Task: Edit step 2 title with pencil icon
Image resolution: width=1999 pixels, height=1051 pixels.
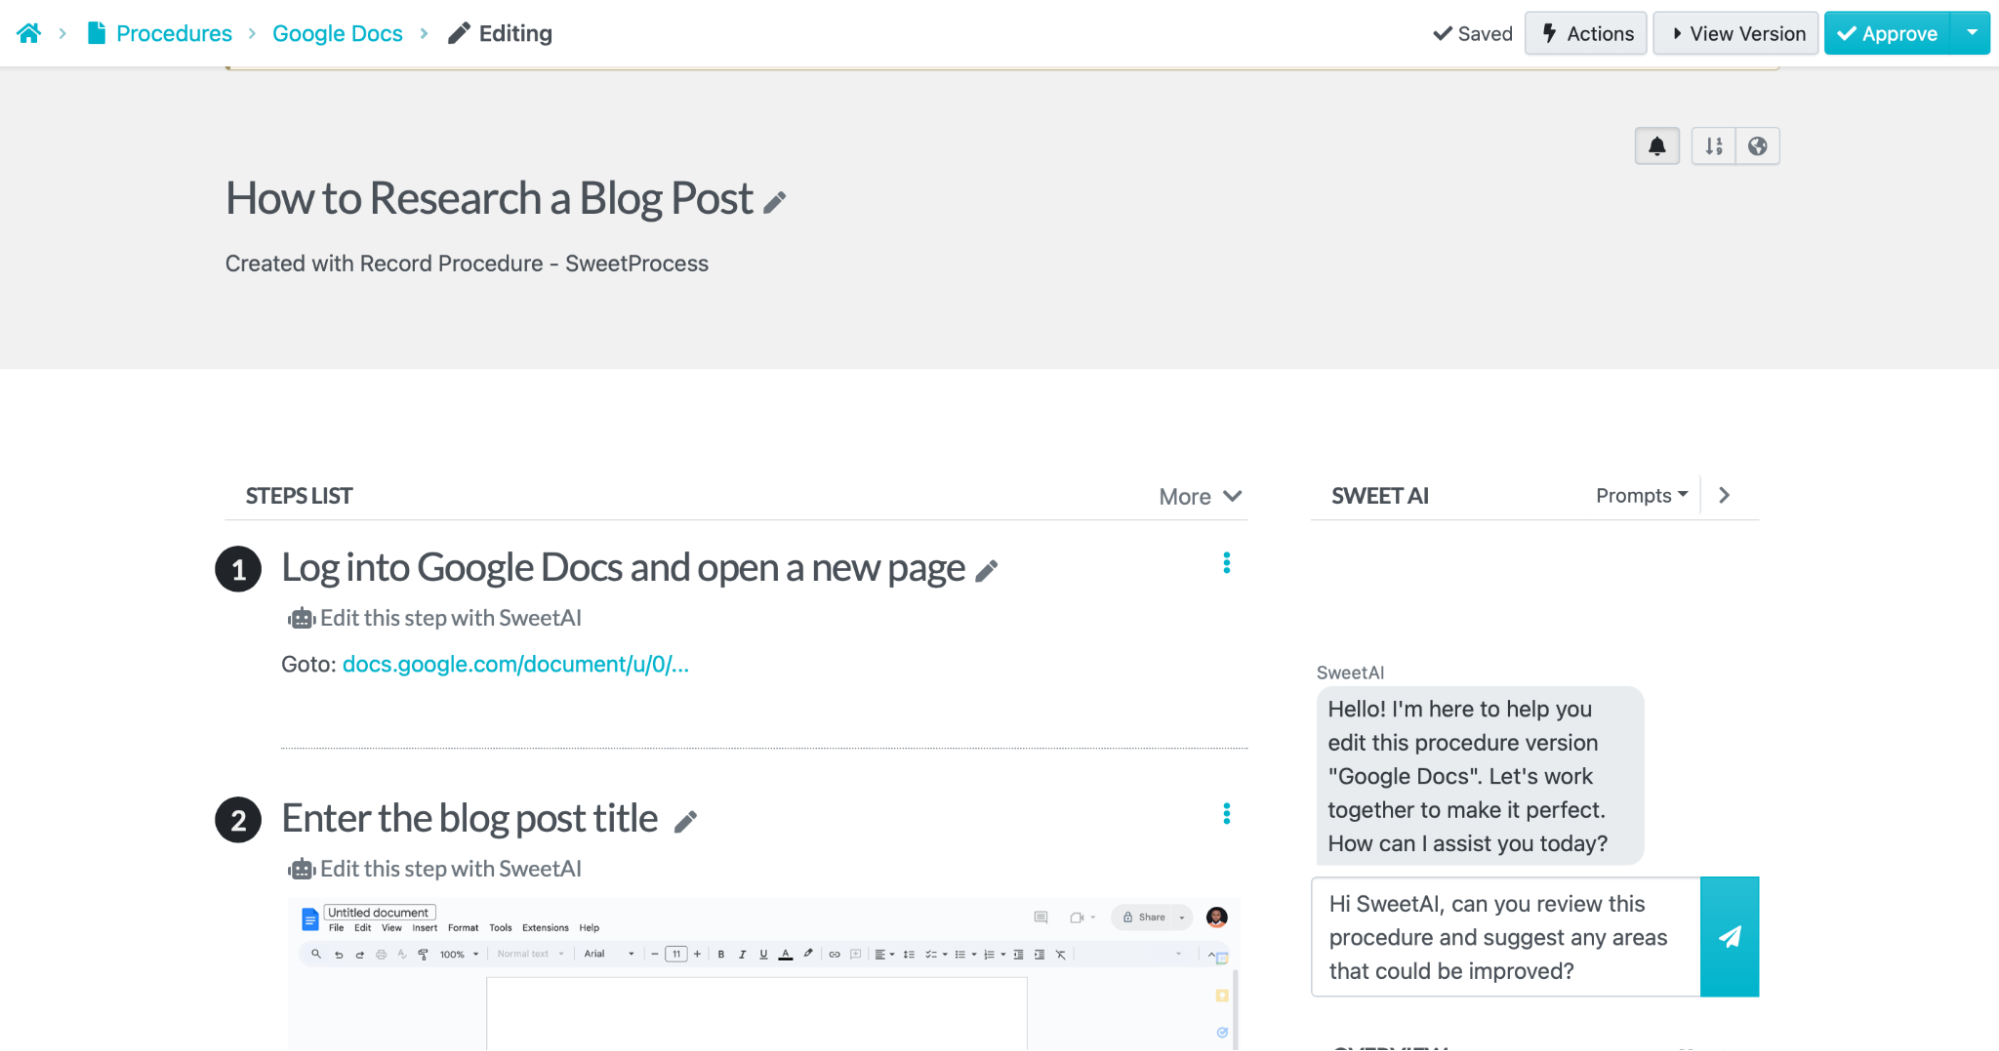Action: (685, 822)
